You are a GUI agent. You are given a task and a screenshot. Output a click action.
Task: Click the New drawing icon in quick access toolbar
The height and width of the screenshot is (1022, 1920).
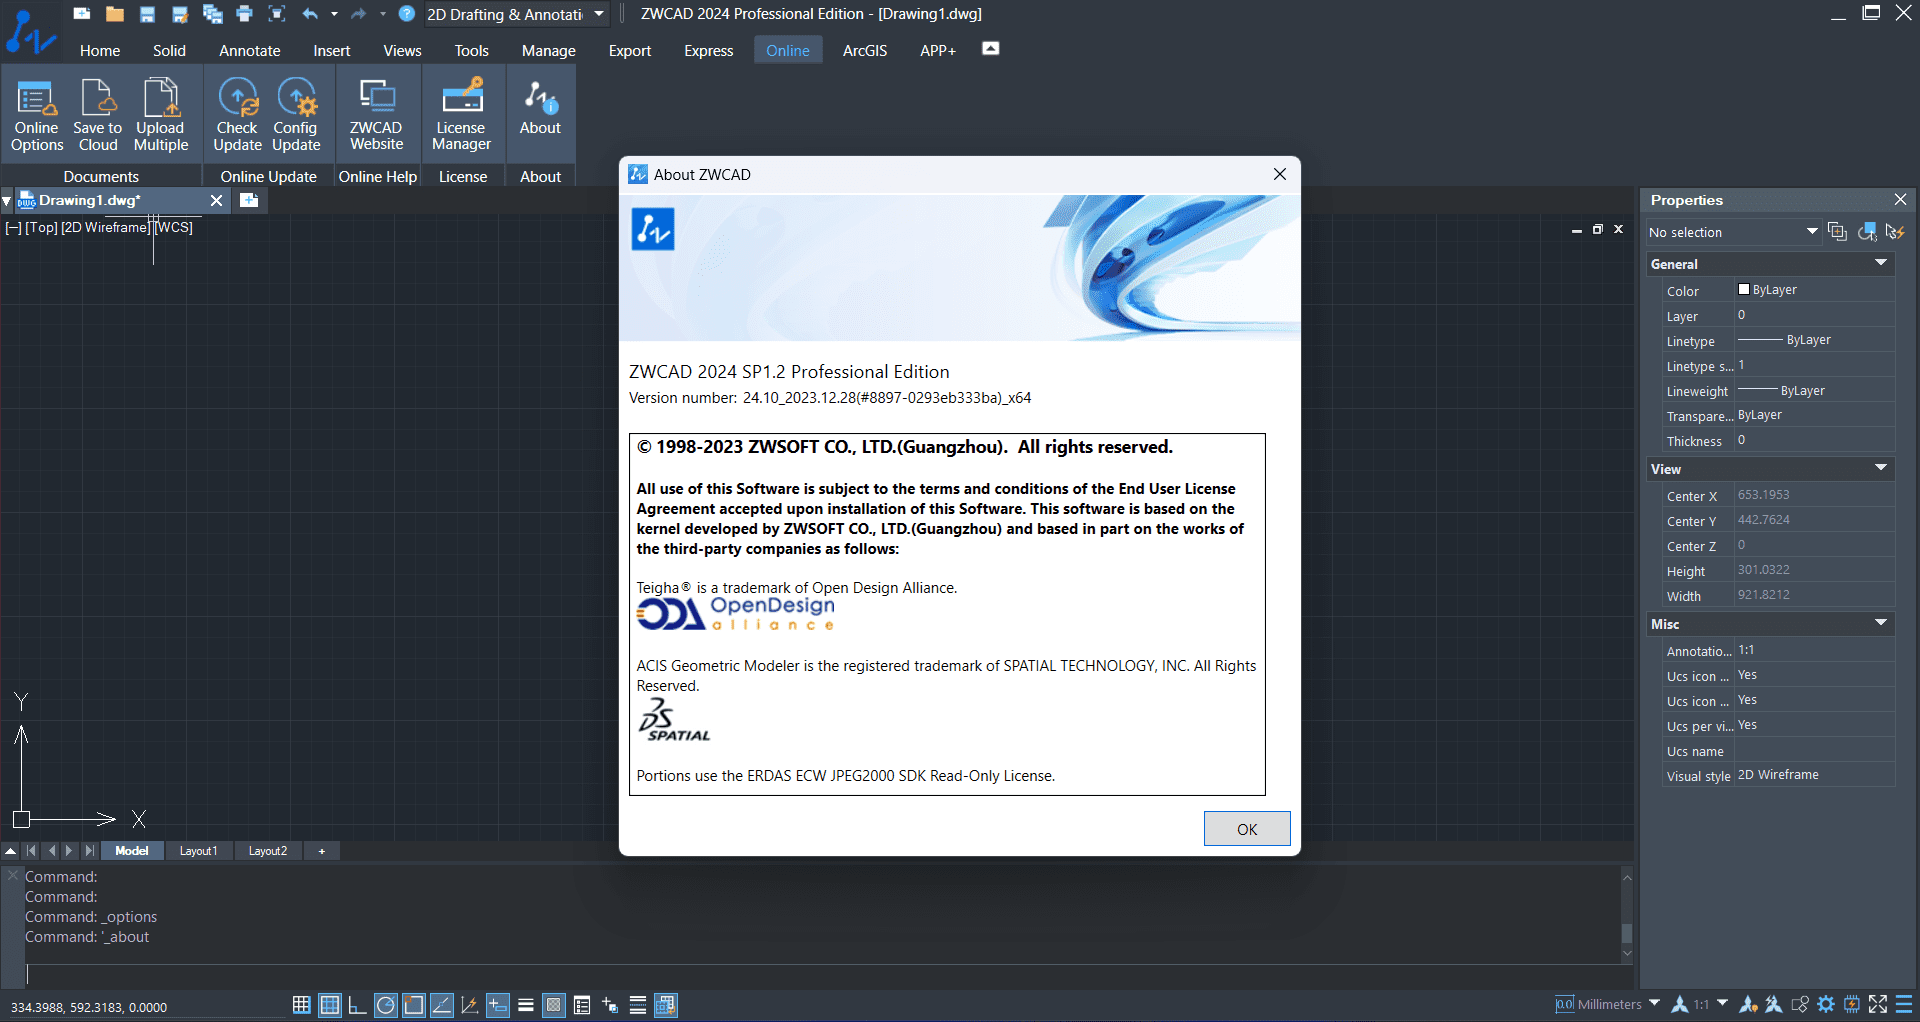[83, 14]
